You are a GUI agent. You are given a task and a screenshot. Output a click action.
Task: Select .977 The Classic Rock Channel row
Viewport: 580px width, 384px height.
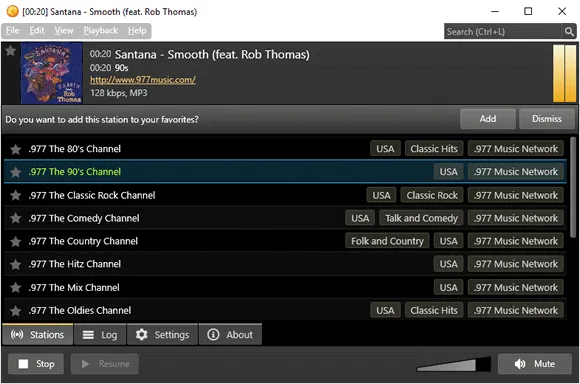click(285, 195)
